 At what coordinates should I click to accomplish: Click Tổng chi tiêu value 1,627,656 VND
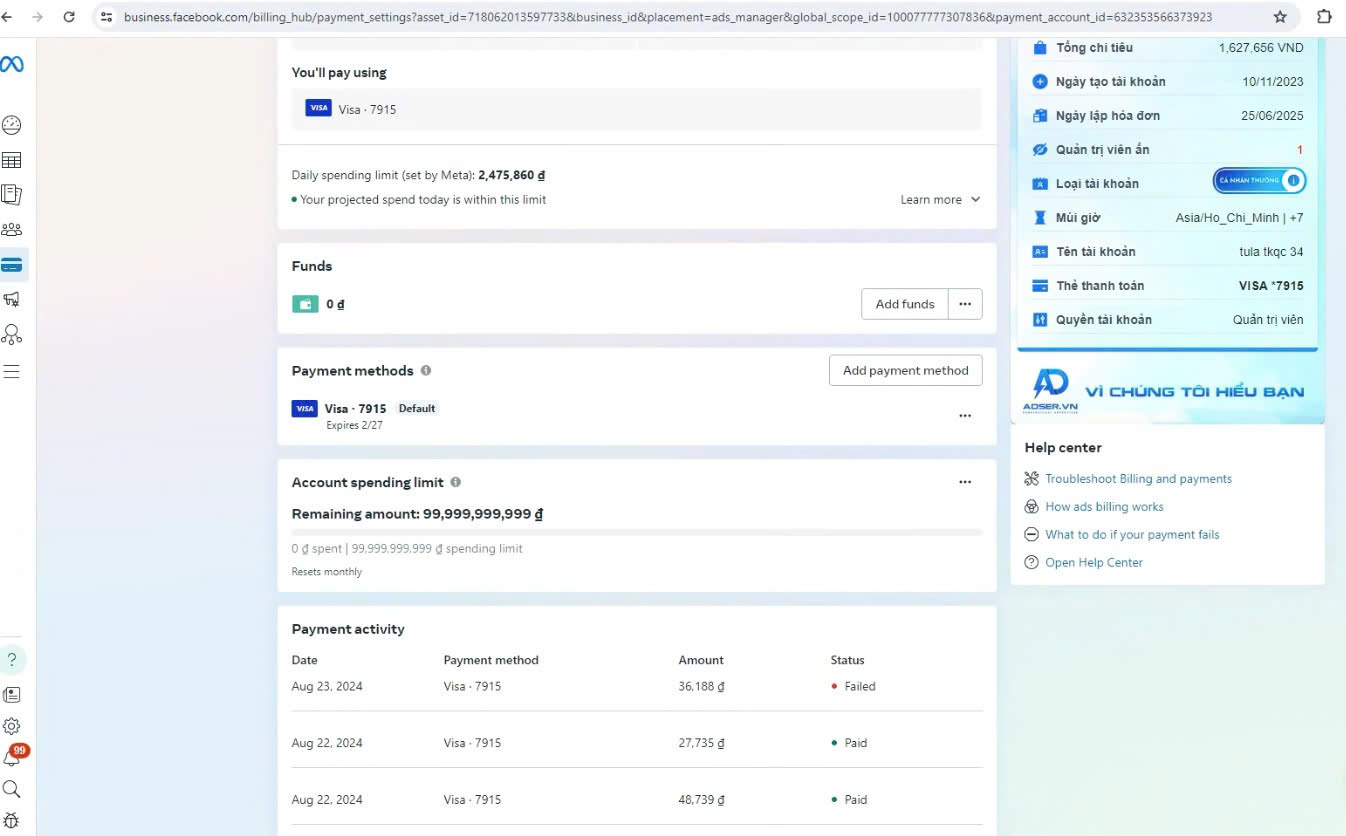pos(1261,48)
